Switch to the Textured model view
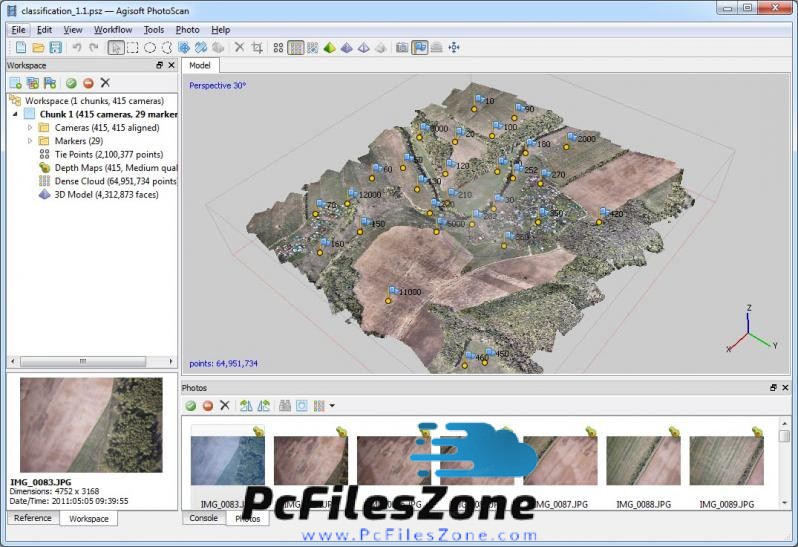798x547 pixels. point(381,48)
